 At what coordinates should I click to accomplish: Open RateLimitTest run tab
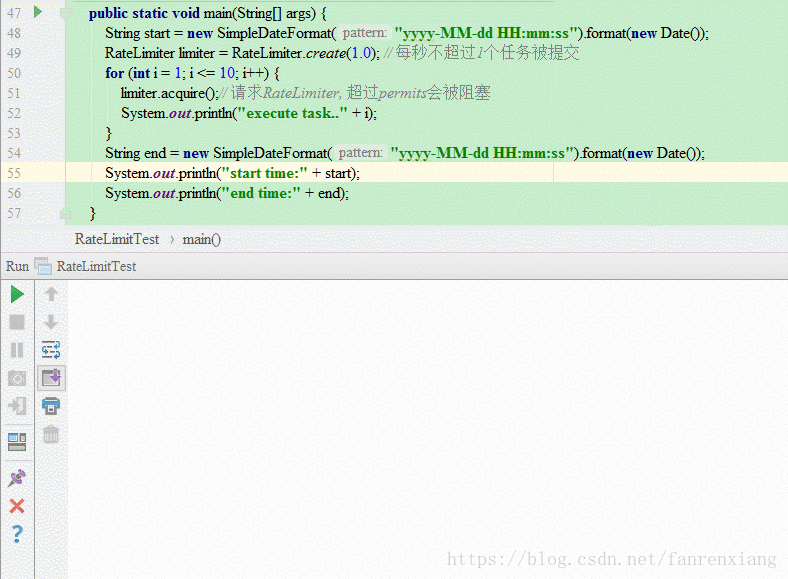(96, 266)
